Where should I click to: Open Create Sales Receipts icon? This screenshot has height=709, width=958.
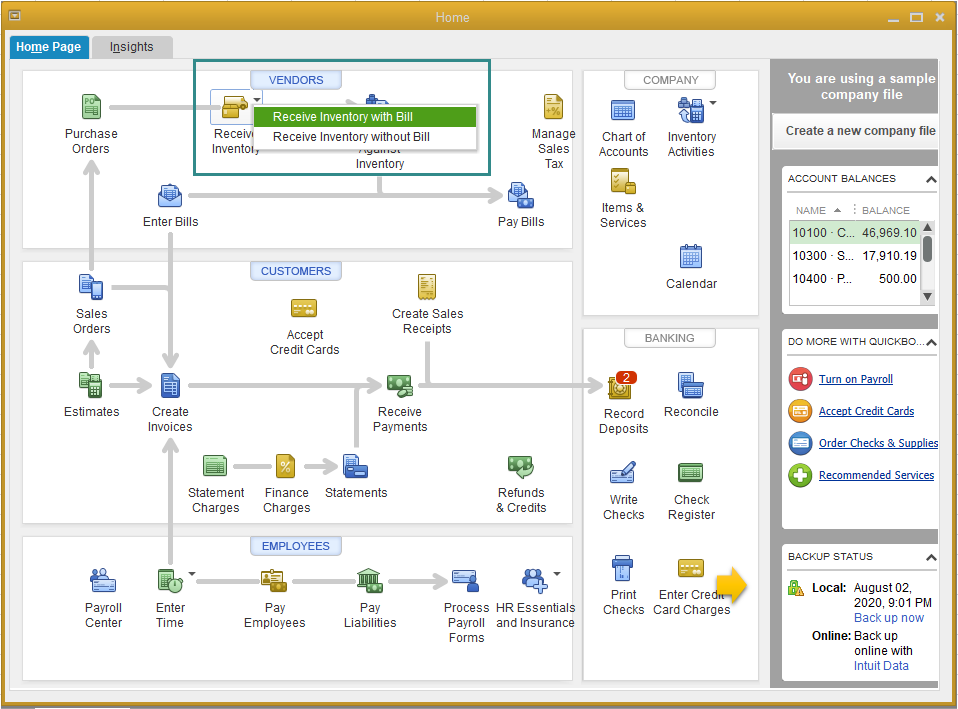pos(426,287)
